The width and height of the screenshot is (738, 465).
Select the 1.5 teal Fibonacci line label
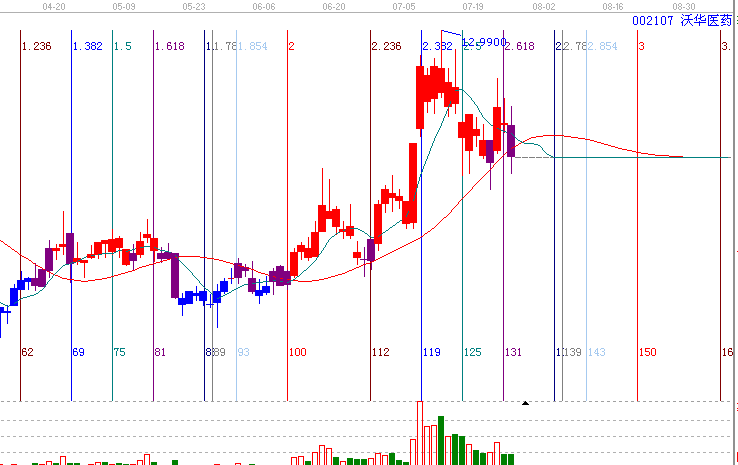(x=123, y=46)
